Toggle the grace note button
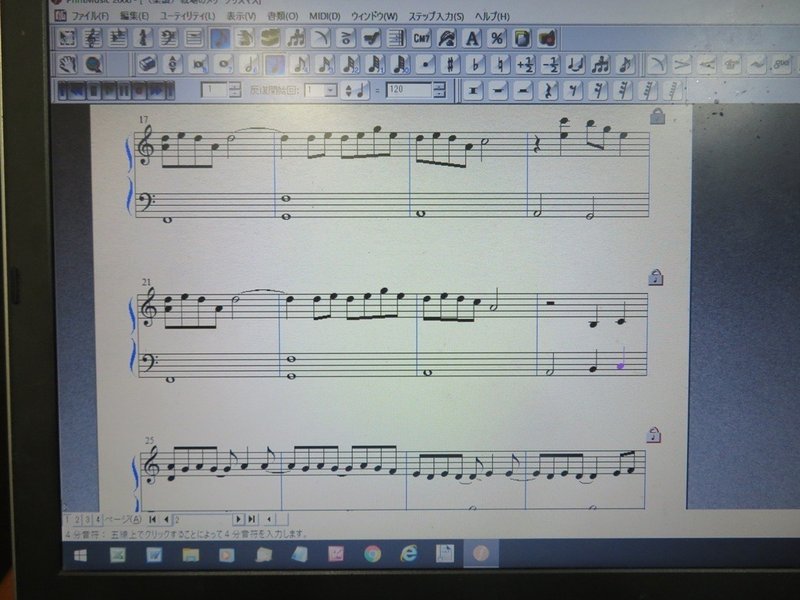This screenshot has width=800, height=600. click(x=625, y=64)
